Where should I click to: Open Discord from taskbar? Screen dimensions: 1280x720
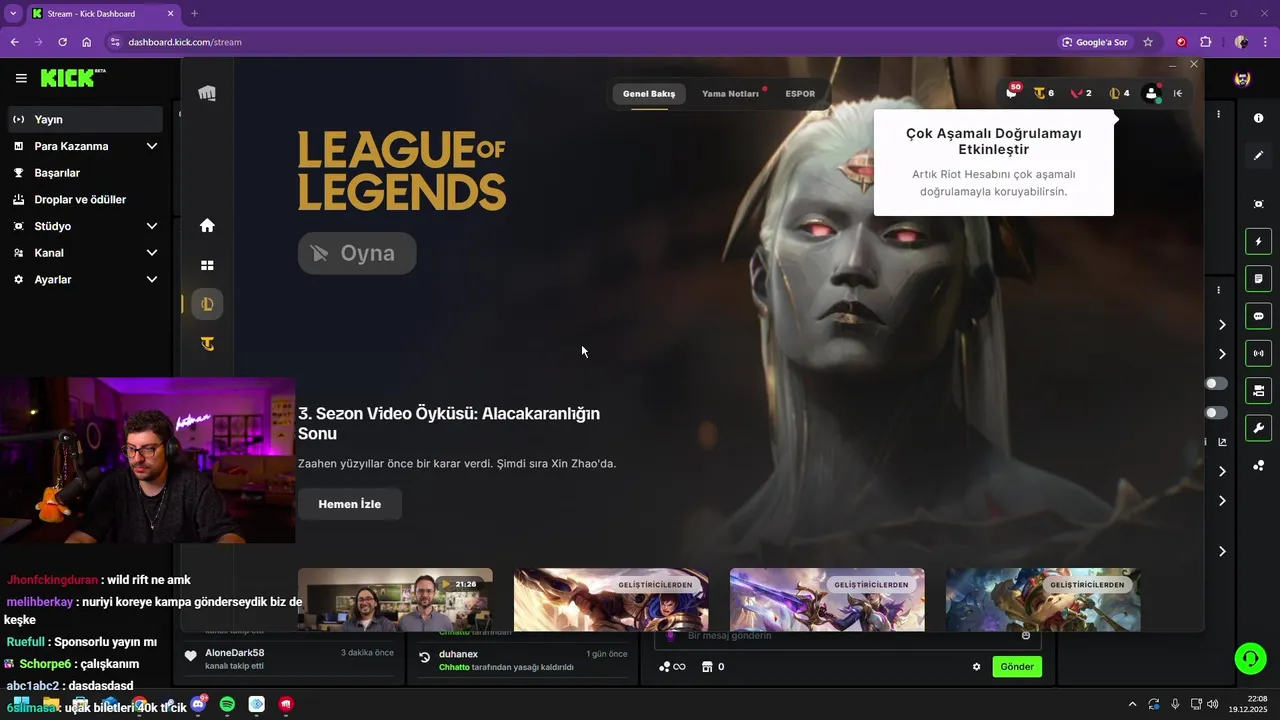coord(198,704)
